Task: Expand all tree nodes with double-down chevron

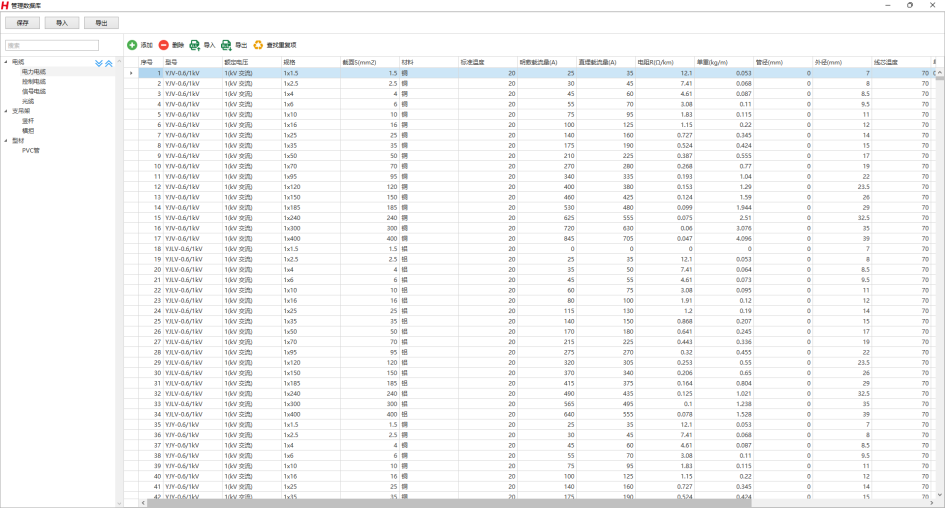Action: [x=99, y=63]
